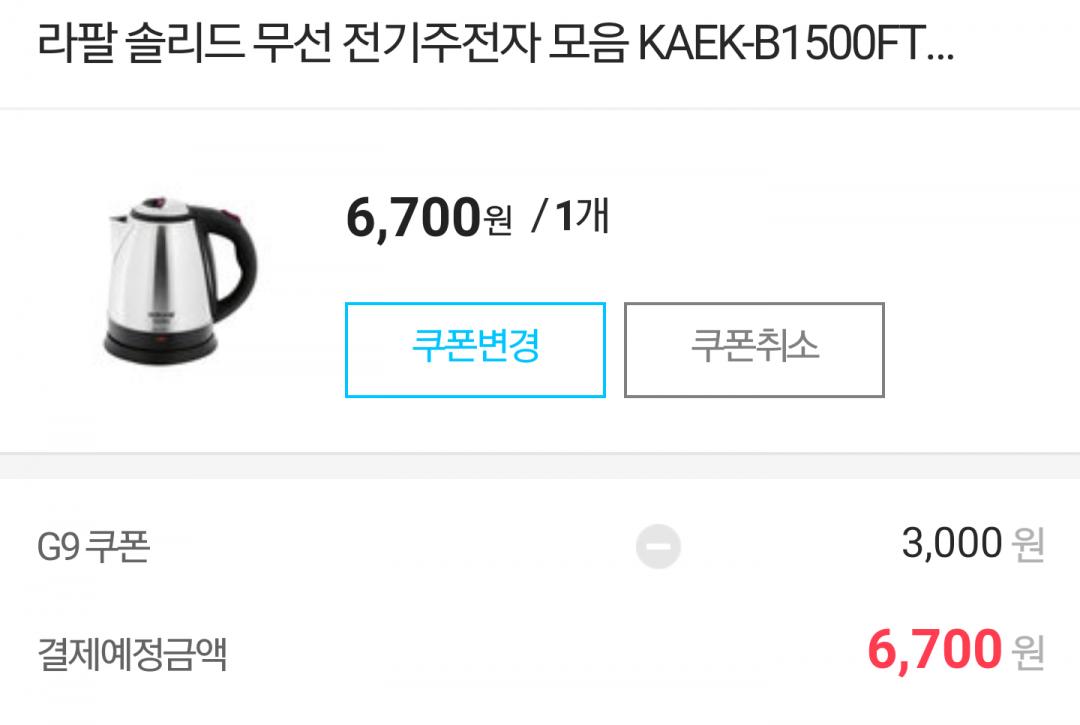Click the gray minus circle icon

(658, 546)
